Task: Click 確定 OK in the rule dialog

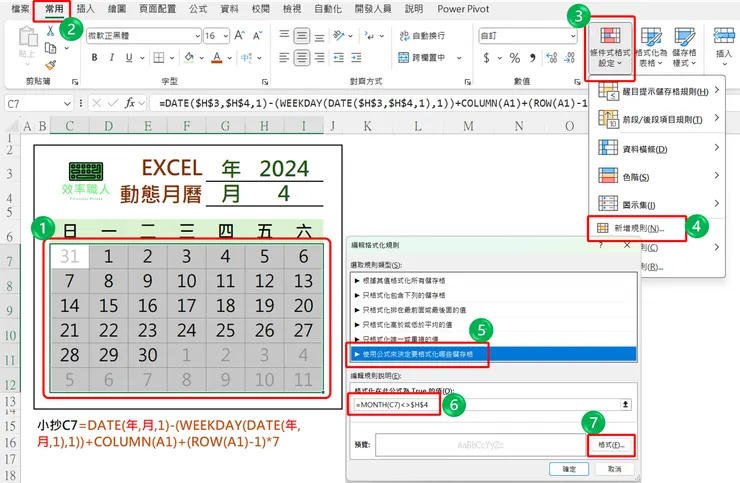Action: pos(569,469)
